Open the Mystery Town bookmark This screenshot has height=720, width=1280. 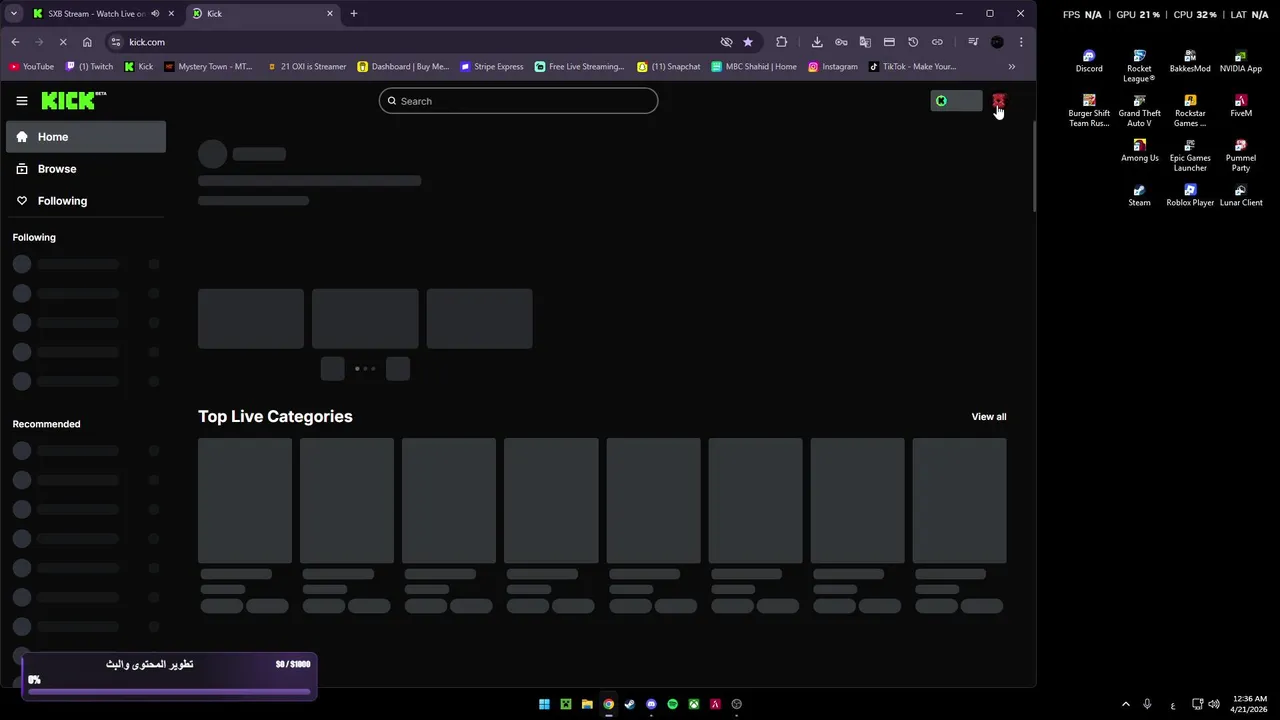click(209, 67)
